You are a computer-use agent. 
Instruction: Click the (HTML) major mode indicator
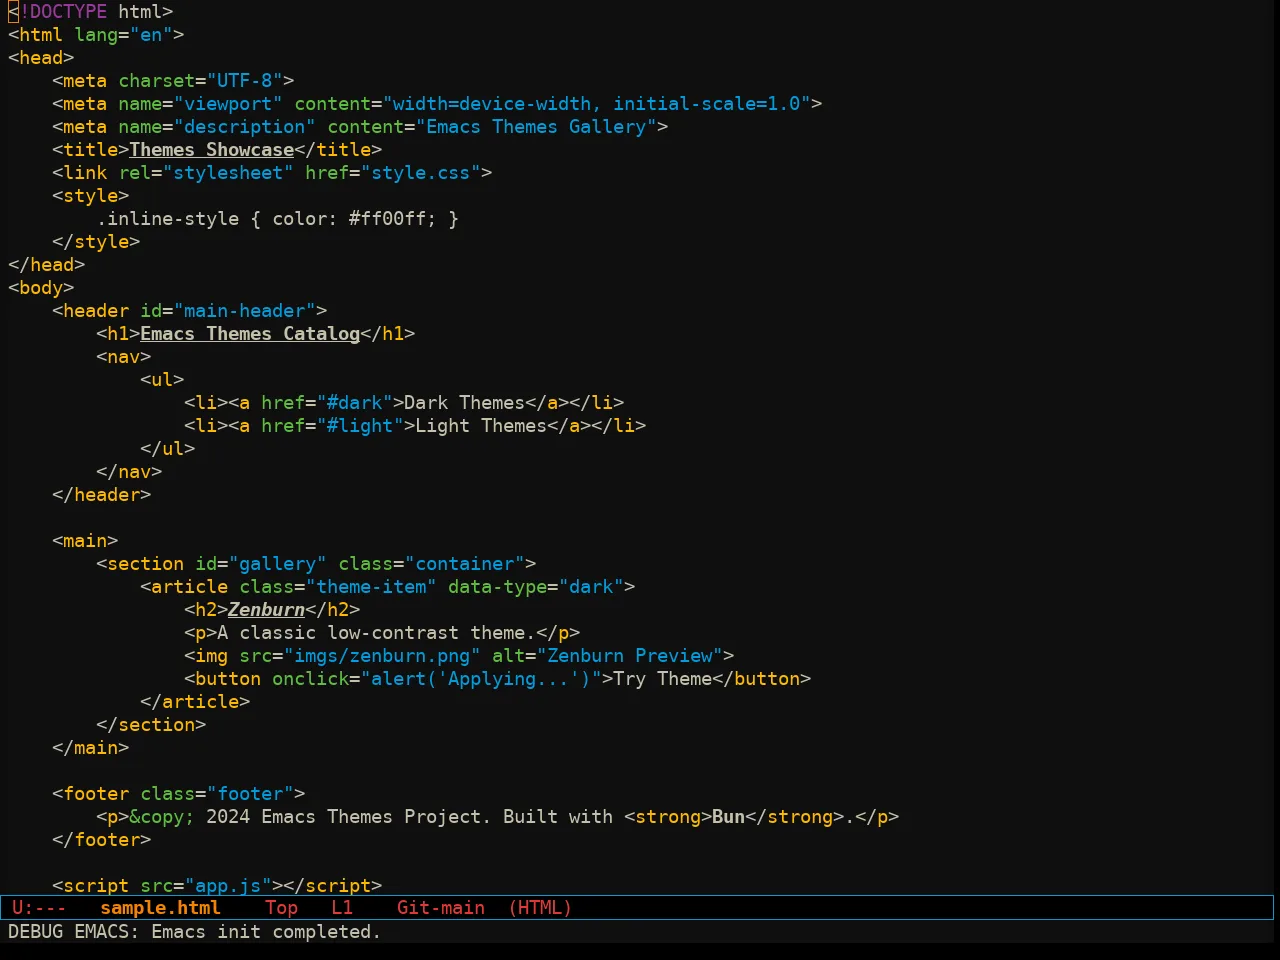pyautogui.click(x=540, y=908)
